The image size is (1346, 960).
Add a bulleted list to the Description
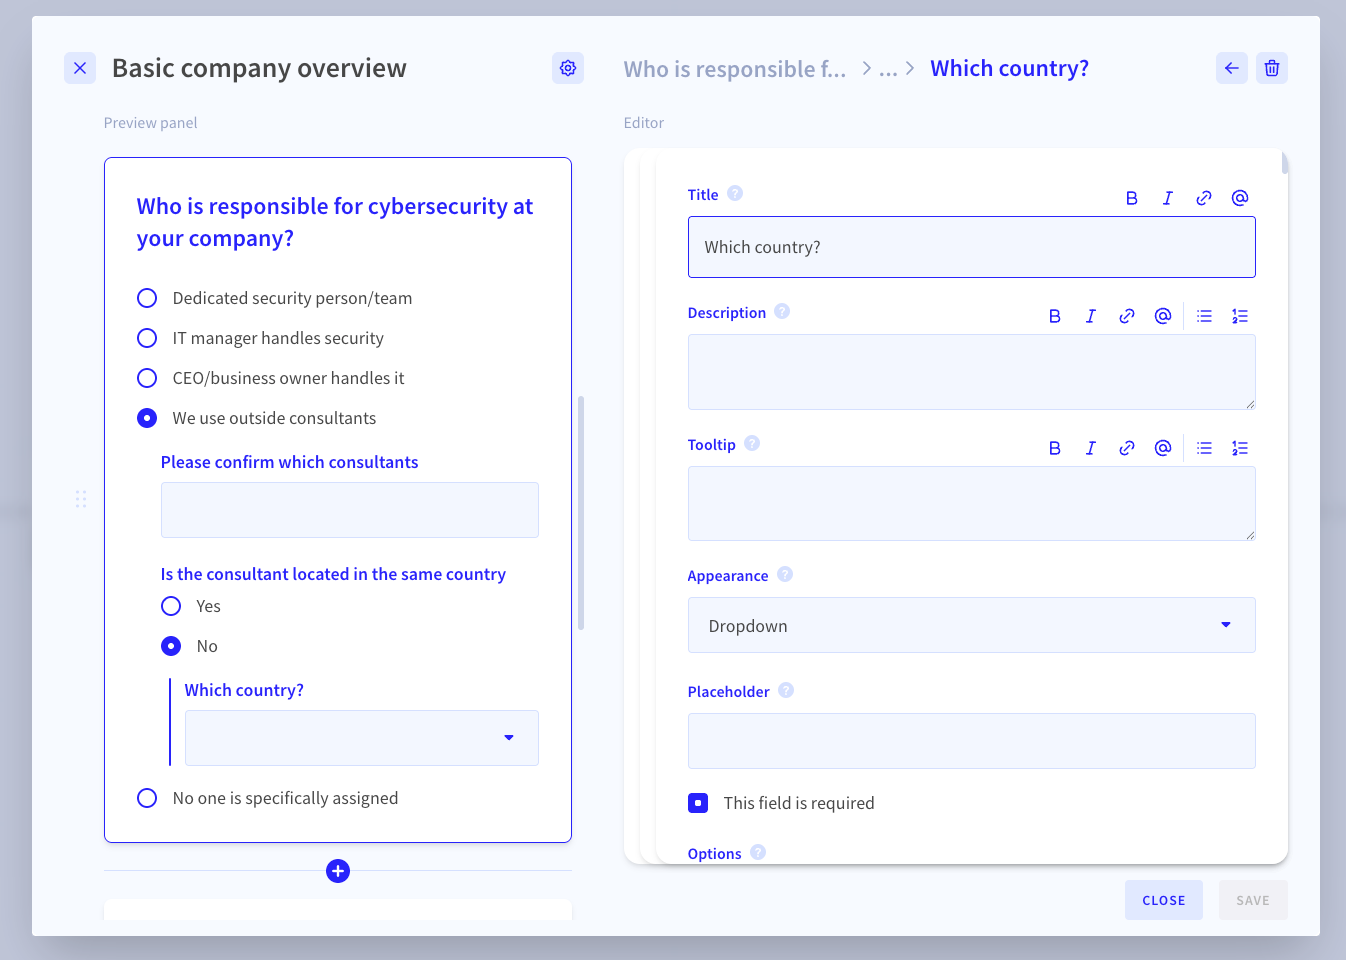(1204, 315)
